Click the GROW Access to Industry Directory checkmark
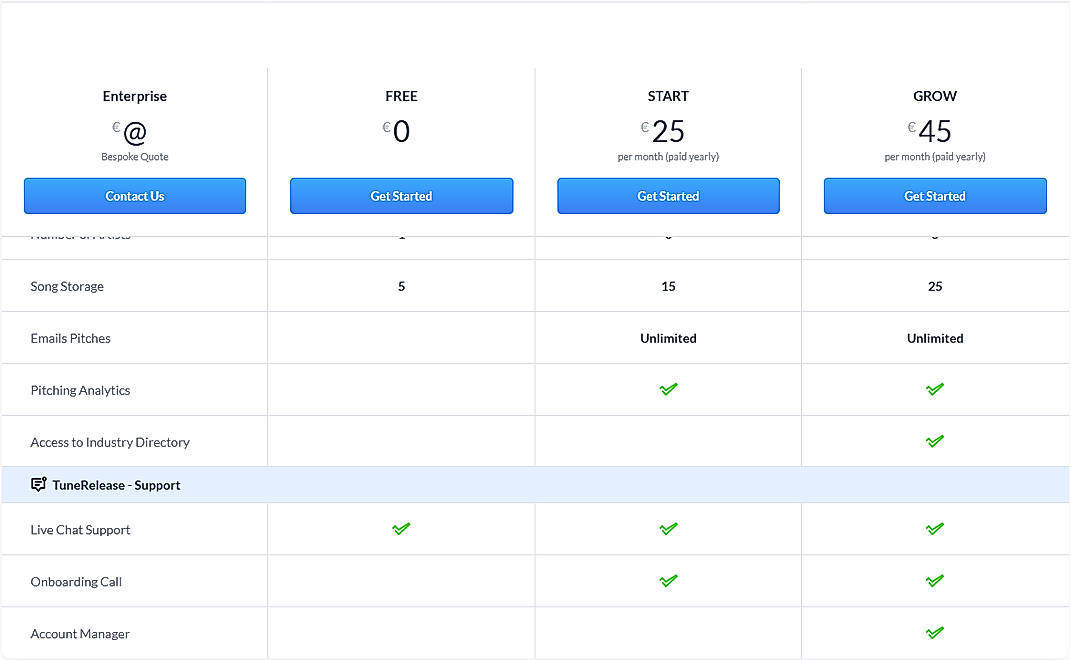This screenshot has width=1070, height=660. coord(934,441)
